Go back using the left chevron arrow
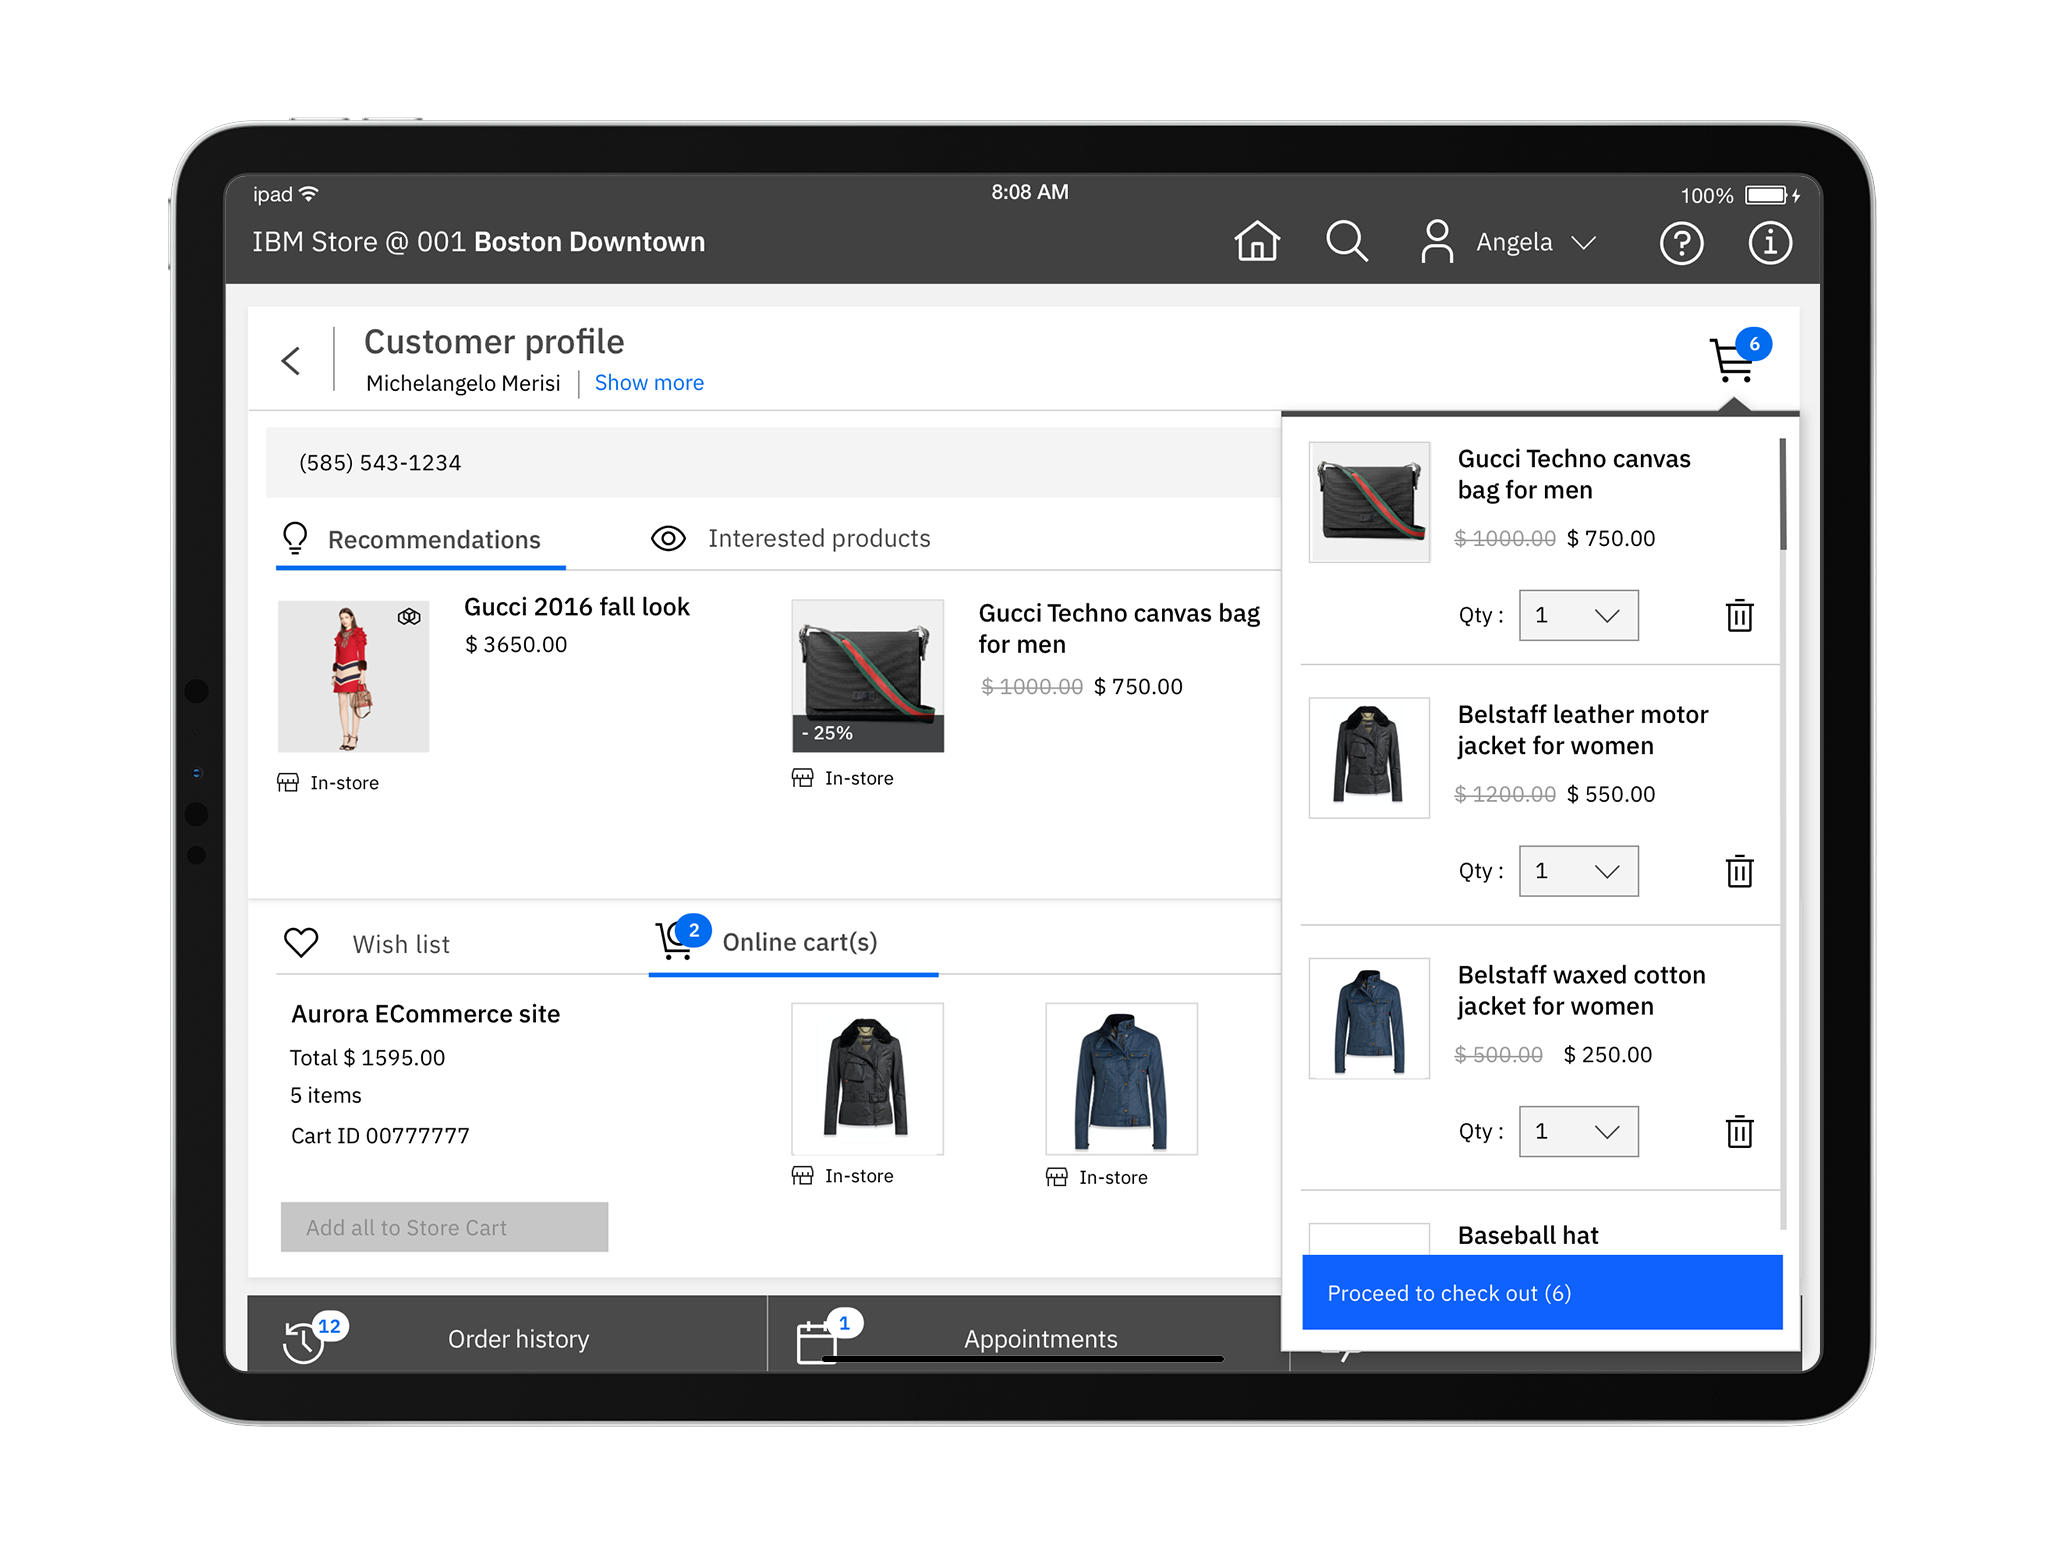 pos(291,361)
